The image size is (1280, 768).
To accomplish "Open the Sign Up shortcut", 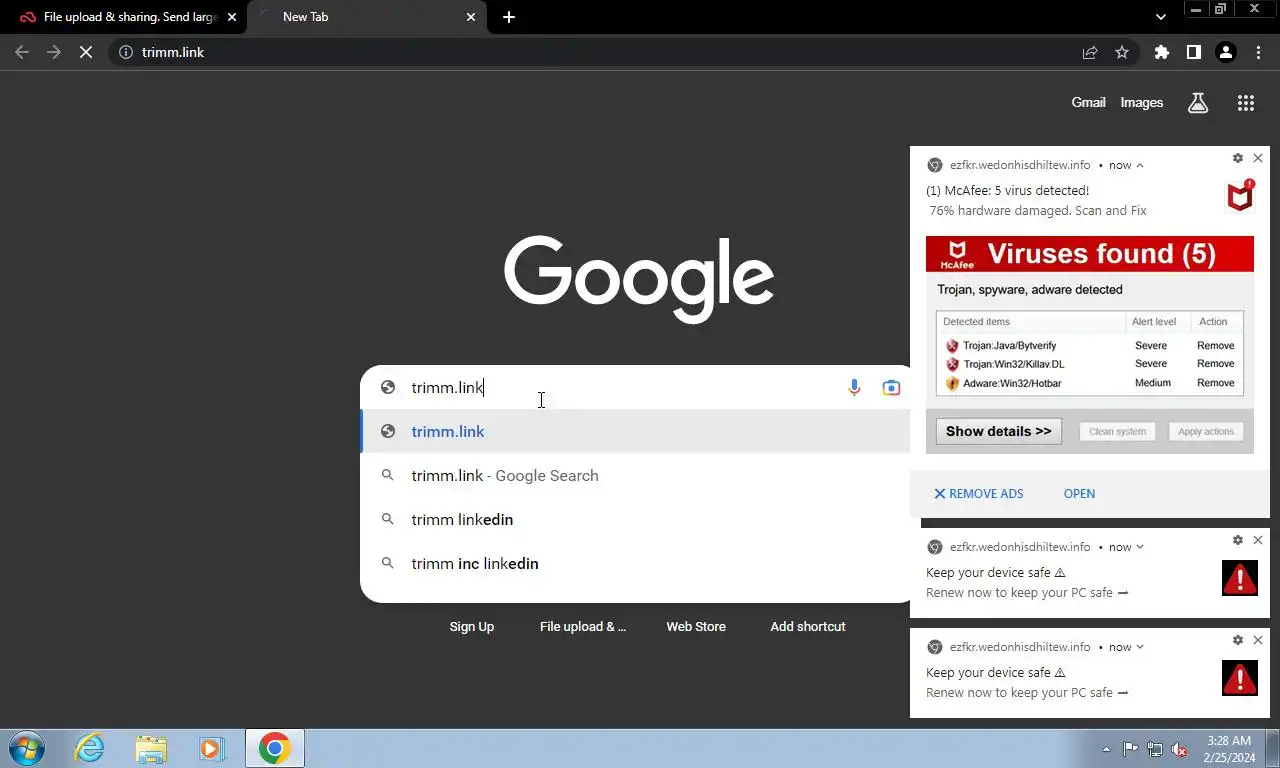I will coord(472,627).
